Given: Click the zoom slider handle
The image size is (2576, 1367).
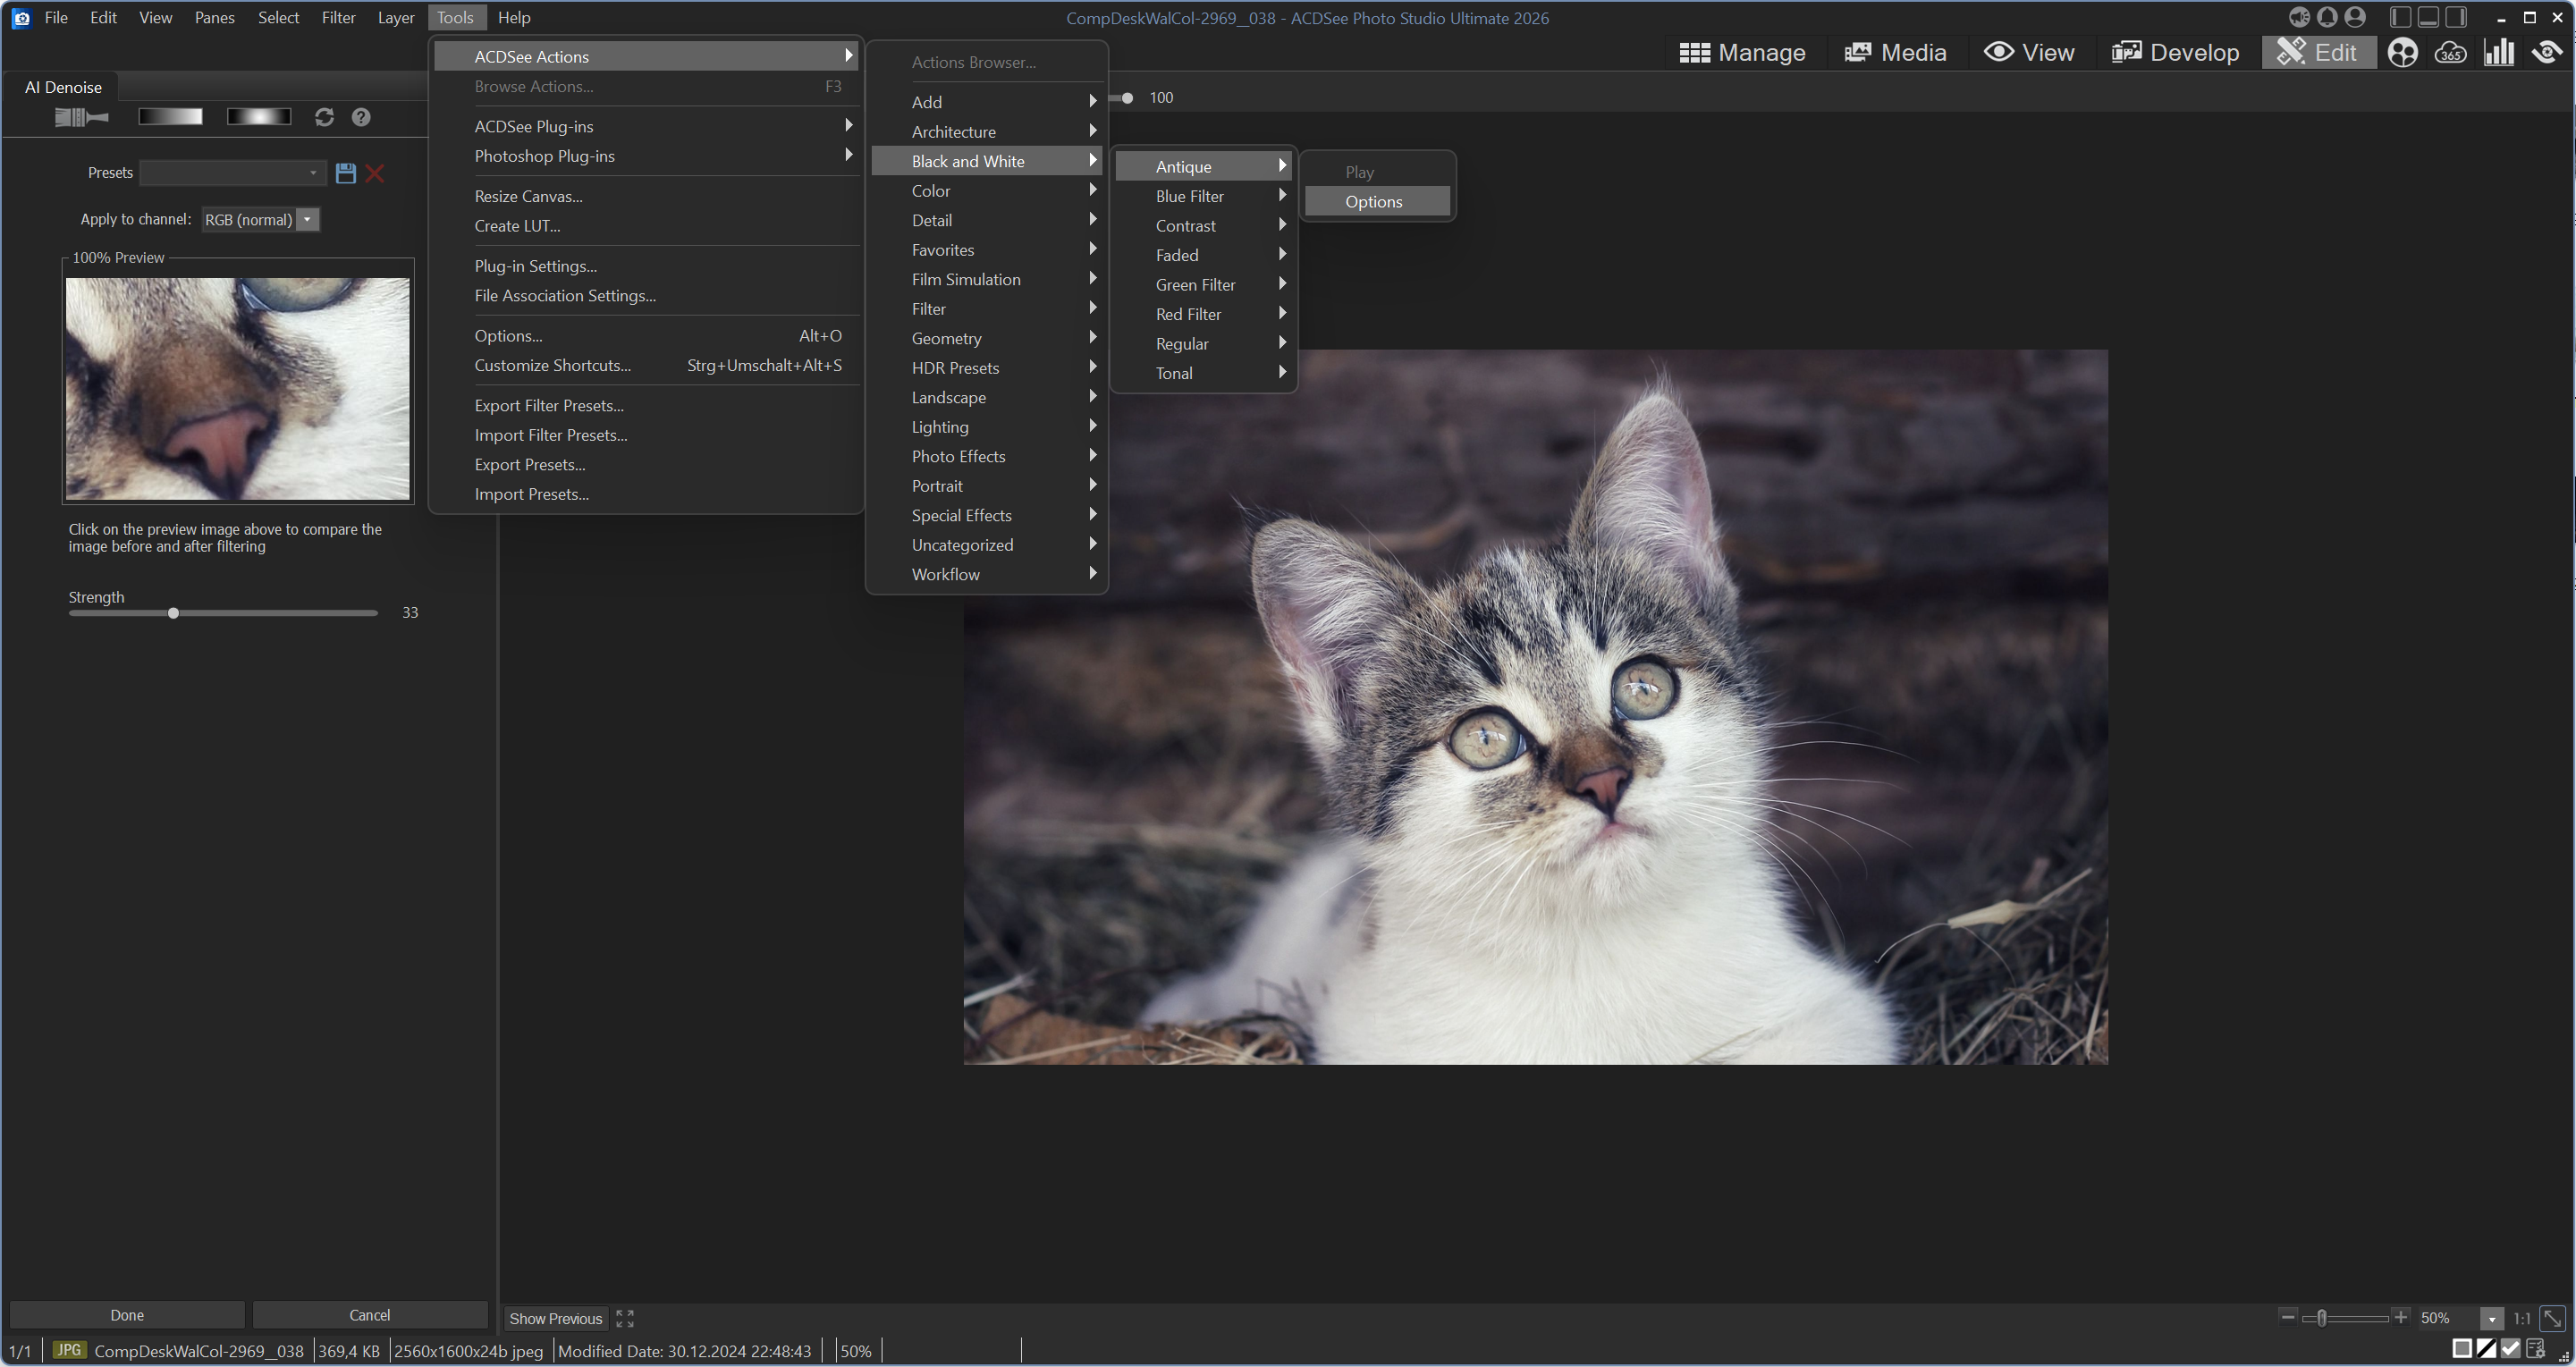Looking at the screenshot, I should tap(2322, 1318).
